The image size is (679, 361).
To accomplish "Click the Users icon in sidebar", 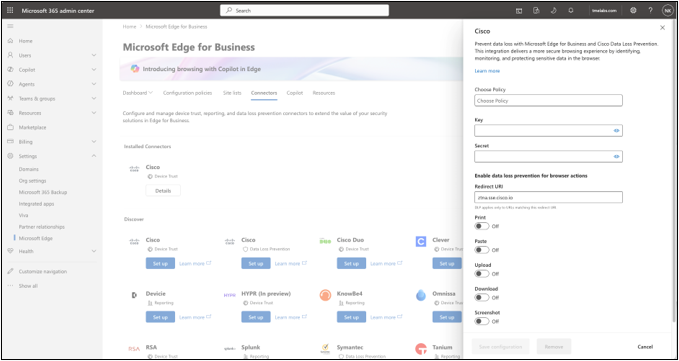I will (x=10, y=55).
